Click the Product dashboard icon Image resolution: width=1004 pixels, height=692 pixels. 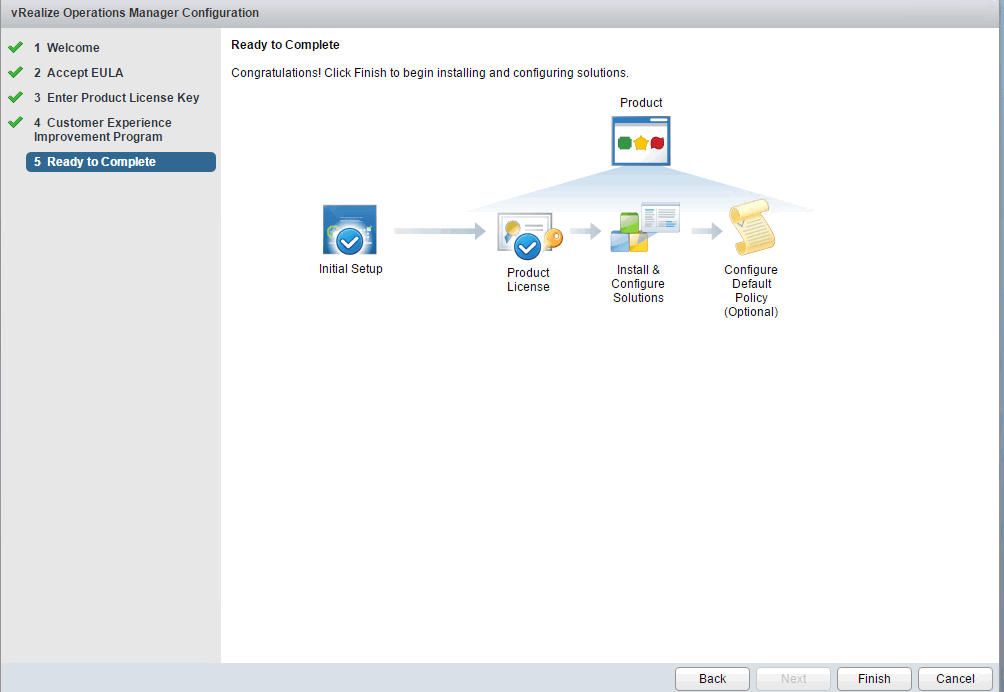641,141
